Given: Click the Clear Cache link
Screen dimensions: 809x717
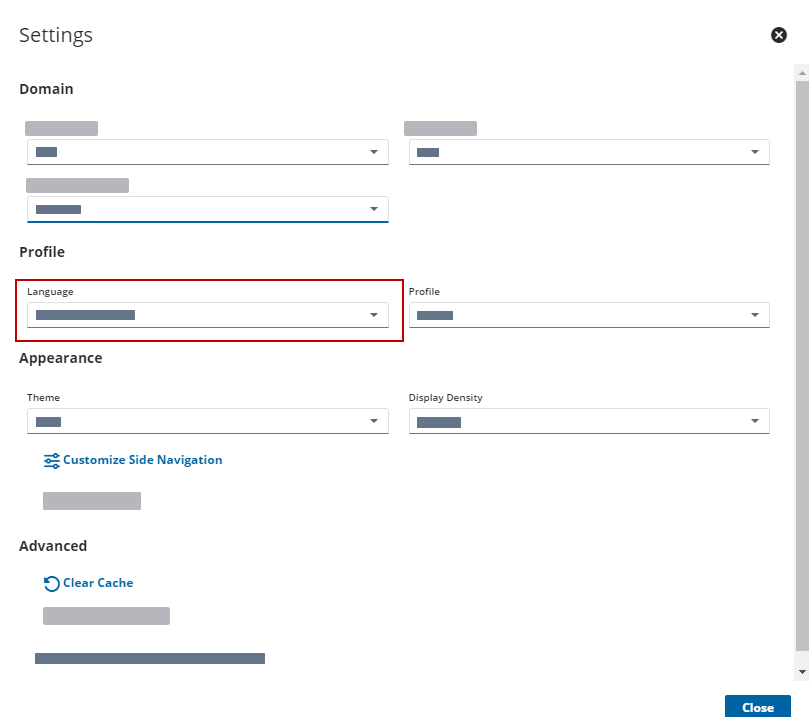Looking at the screenshot, I should click(x=98, y=583).
